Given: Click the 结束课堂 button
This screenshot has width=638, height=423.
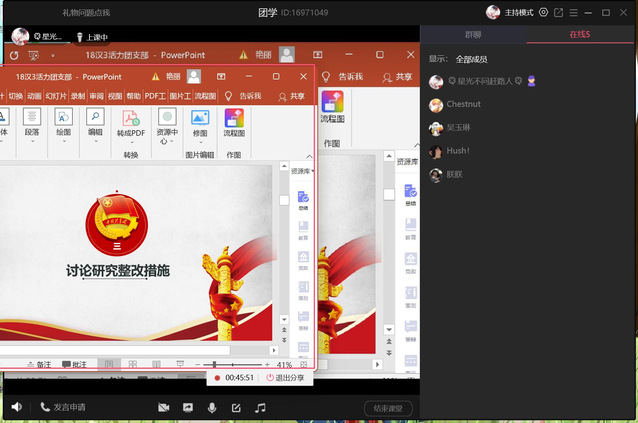Looking at the screenshot, I should 388,408.
